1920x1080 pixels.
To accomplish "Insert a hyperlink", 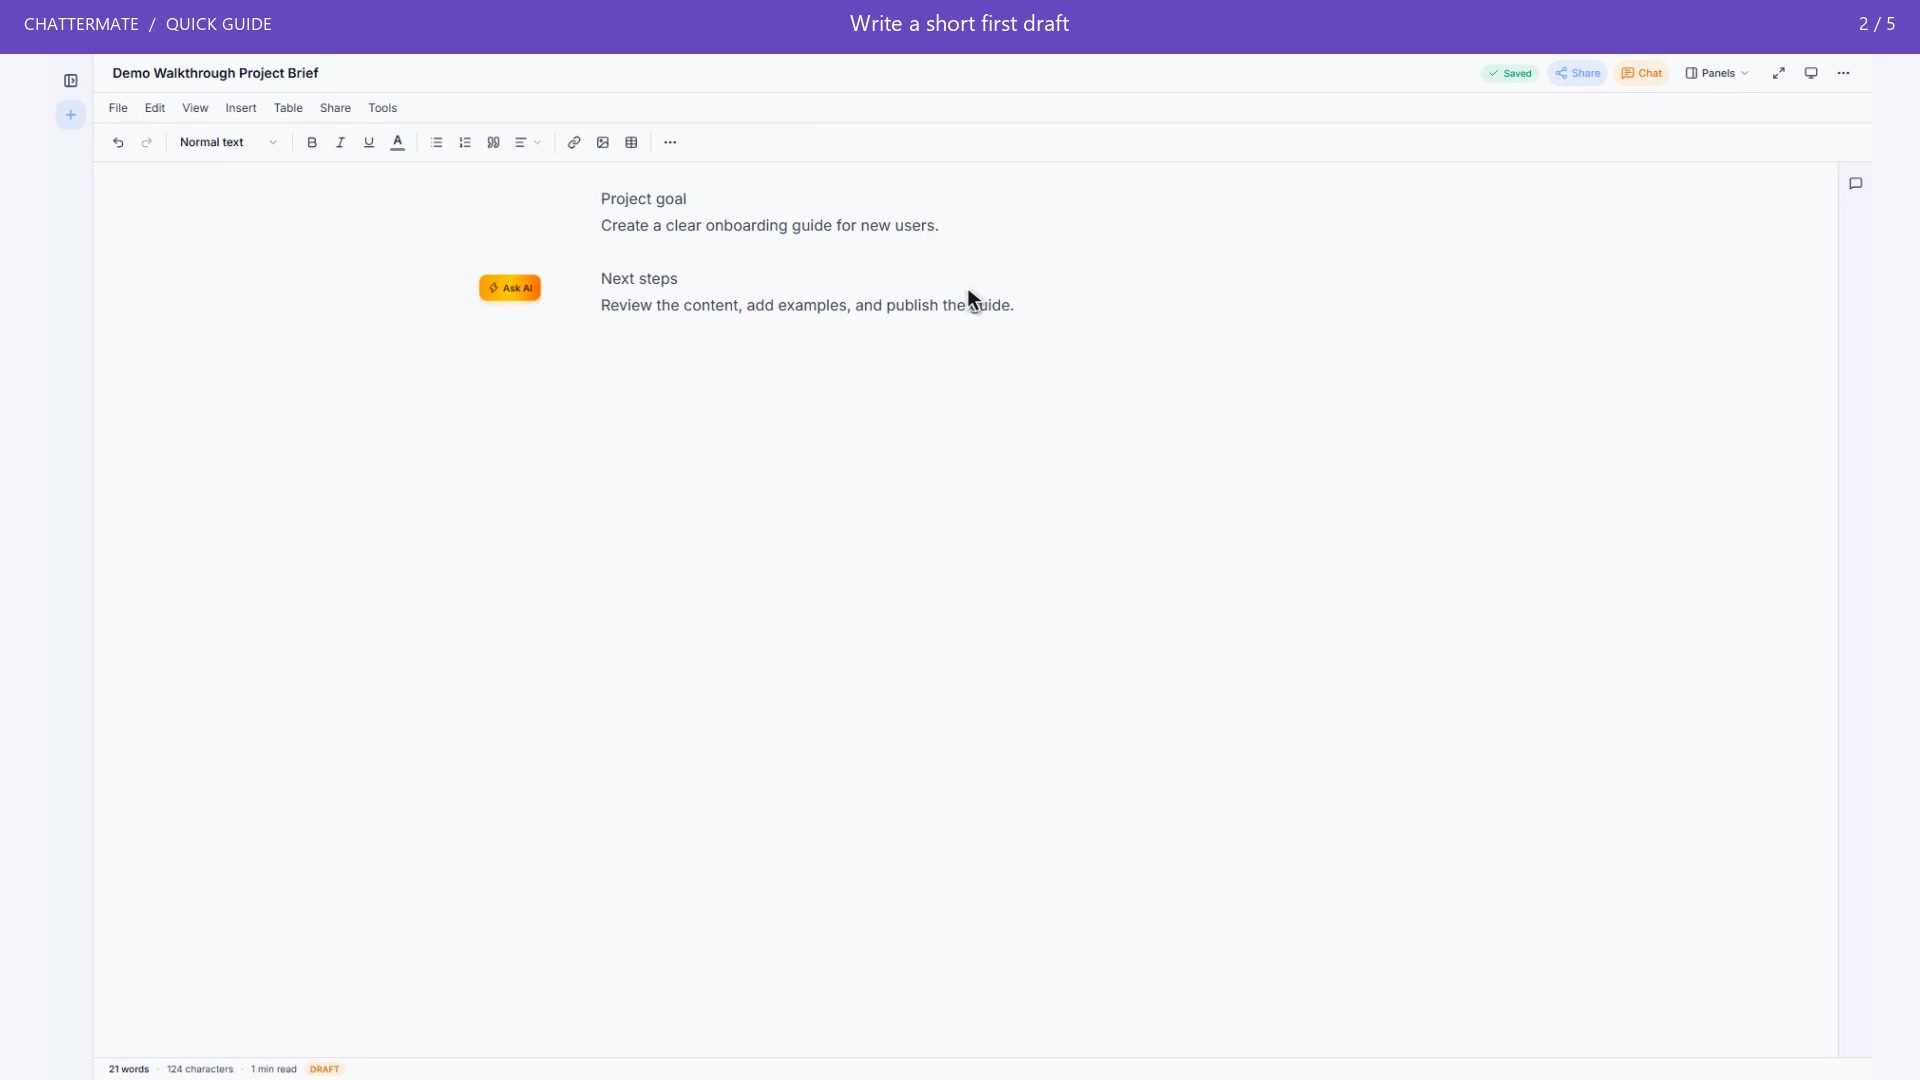I will click(x=574, y=143).
